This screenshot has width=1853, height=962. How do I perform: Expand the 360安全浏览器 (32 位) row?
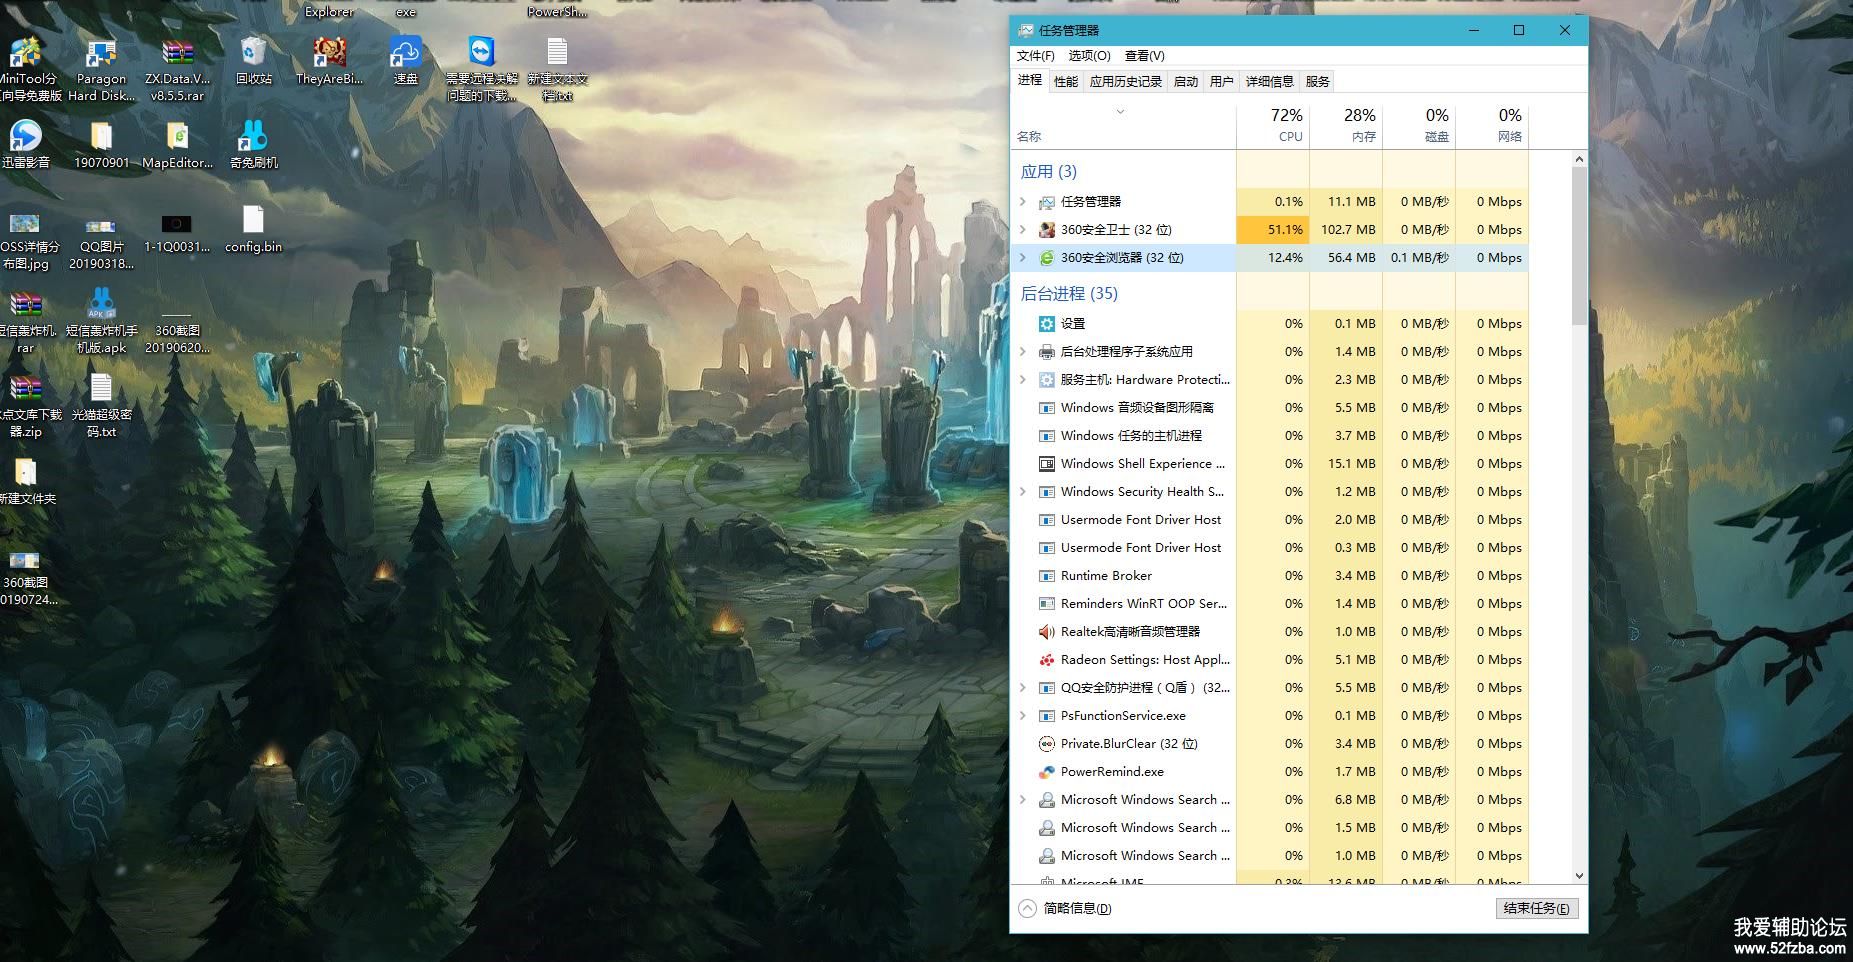tap(1022, 257)
